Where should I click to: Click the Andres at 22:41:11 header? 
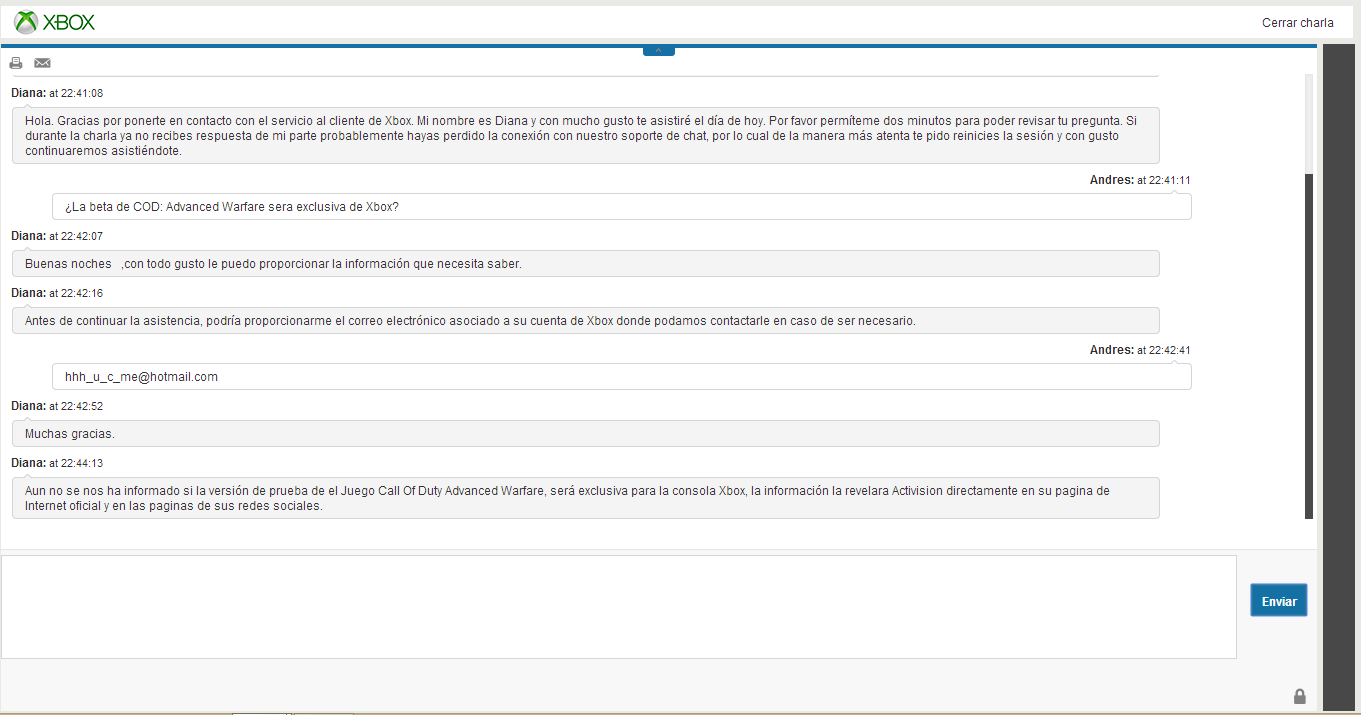point(1140,180)
